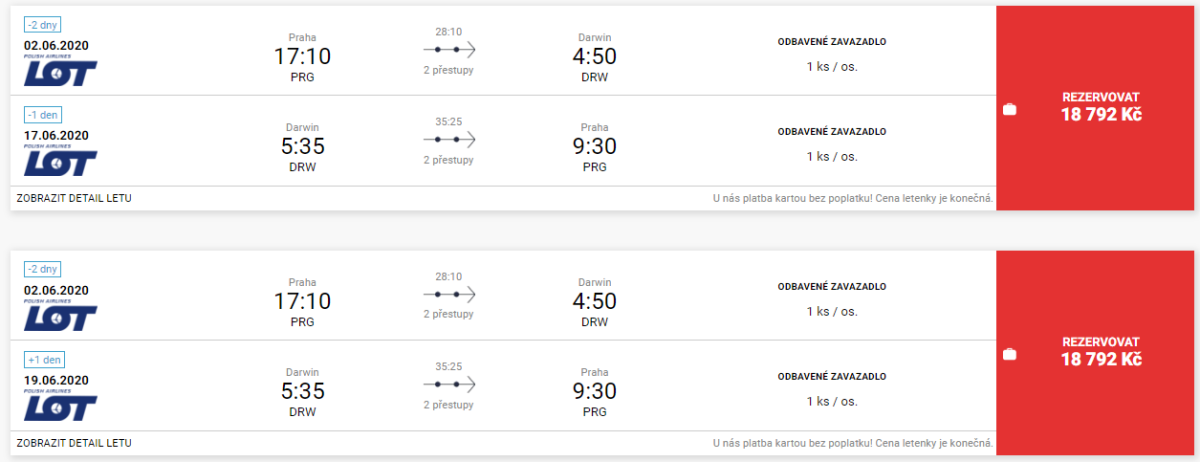The width and height of the screenshot is (1200, 462).
Task: Click 17:10 PRG departure time in first offer
Action: (302, 57)
